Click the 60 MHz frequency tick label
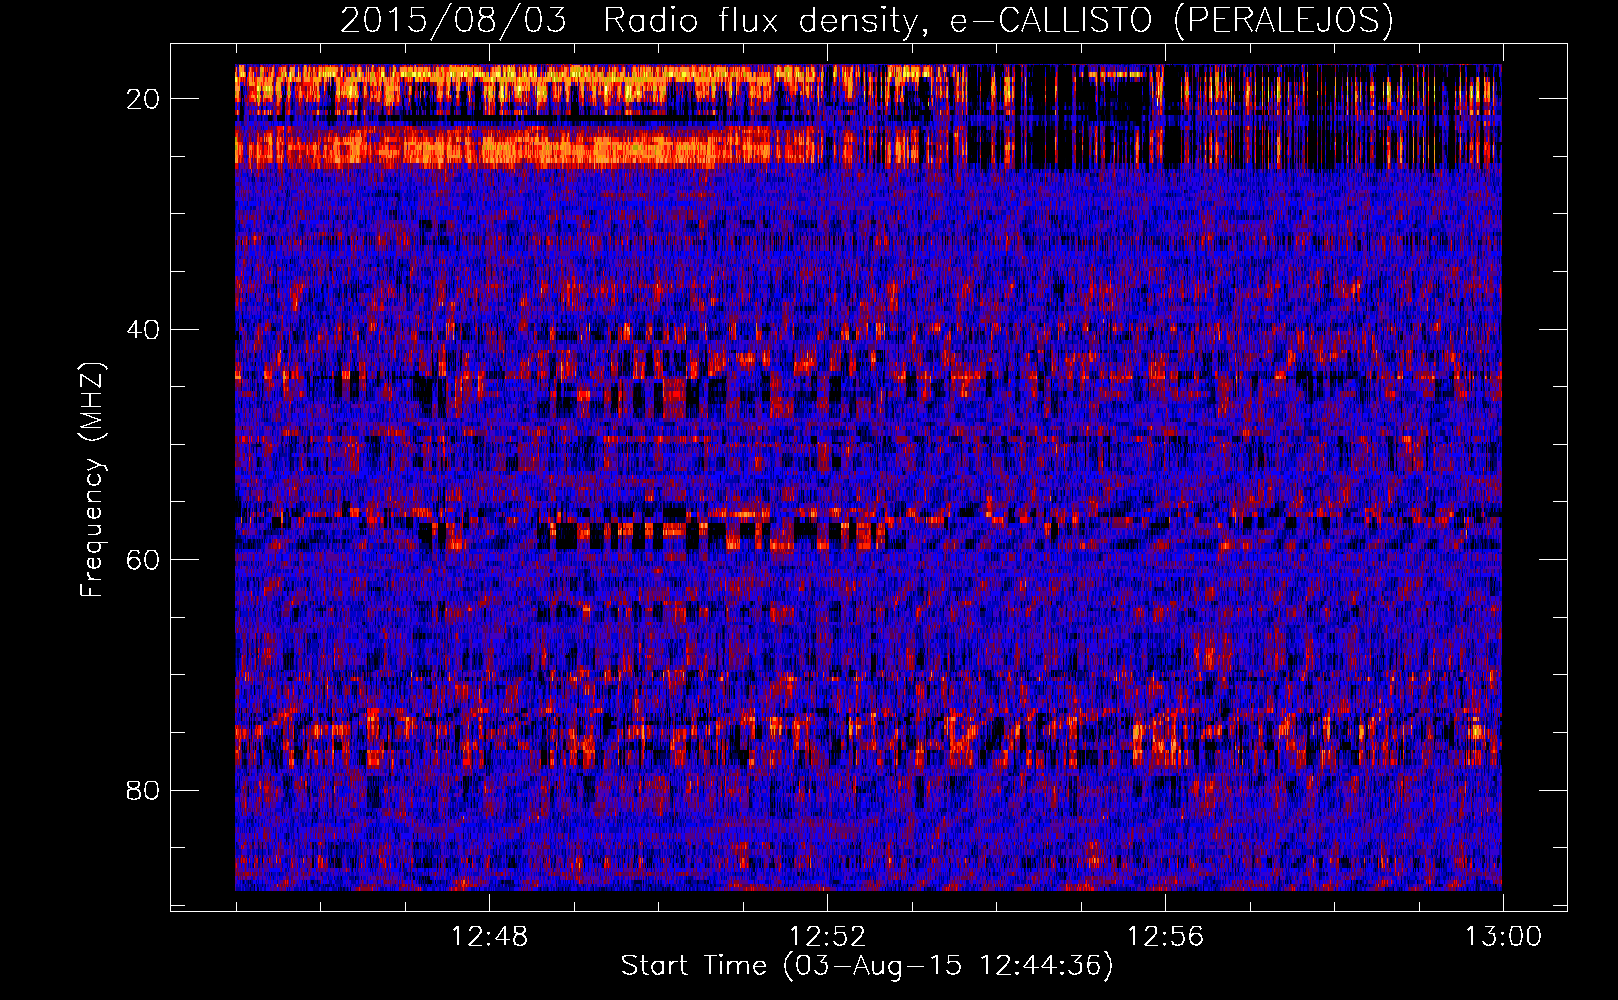 click(144, 560)
